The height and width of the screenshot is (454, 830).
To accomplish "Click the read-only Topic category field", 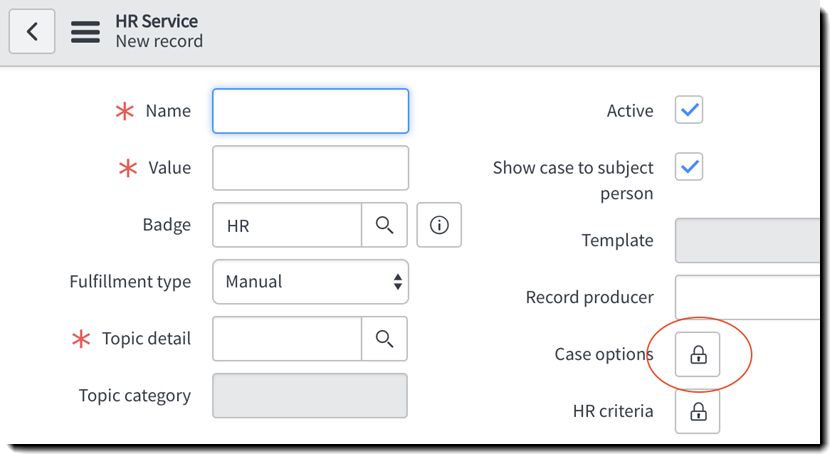I will [x=310, y=396].
